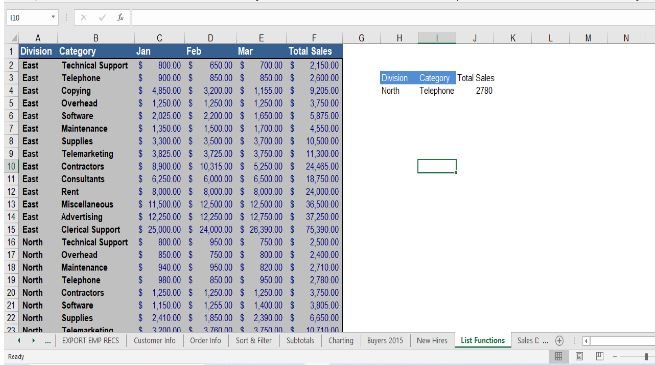
Task: Add a new sheet with plus icon
Action: point(559,341)
